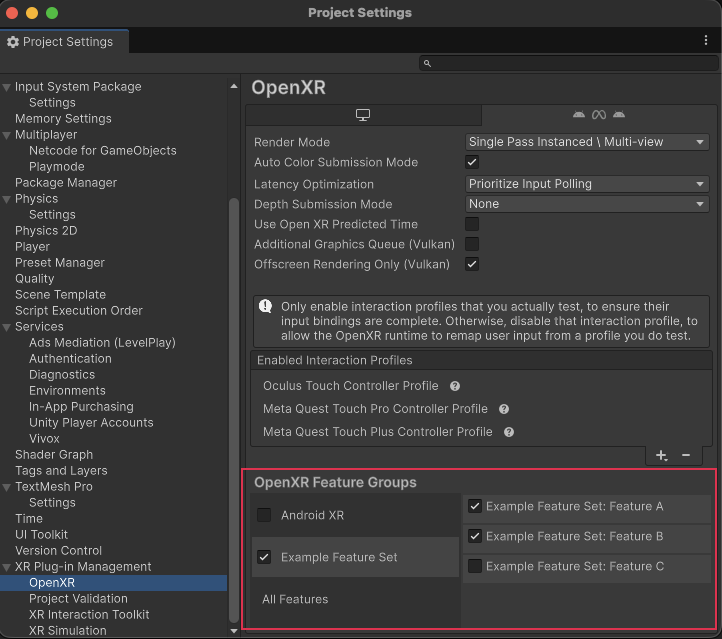Select Vivox service settings
The image size is (722, 639).
click(44, 439)
